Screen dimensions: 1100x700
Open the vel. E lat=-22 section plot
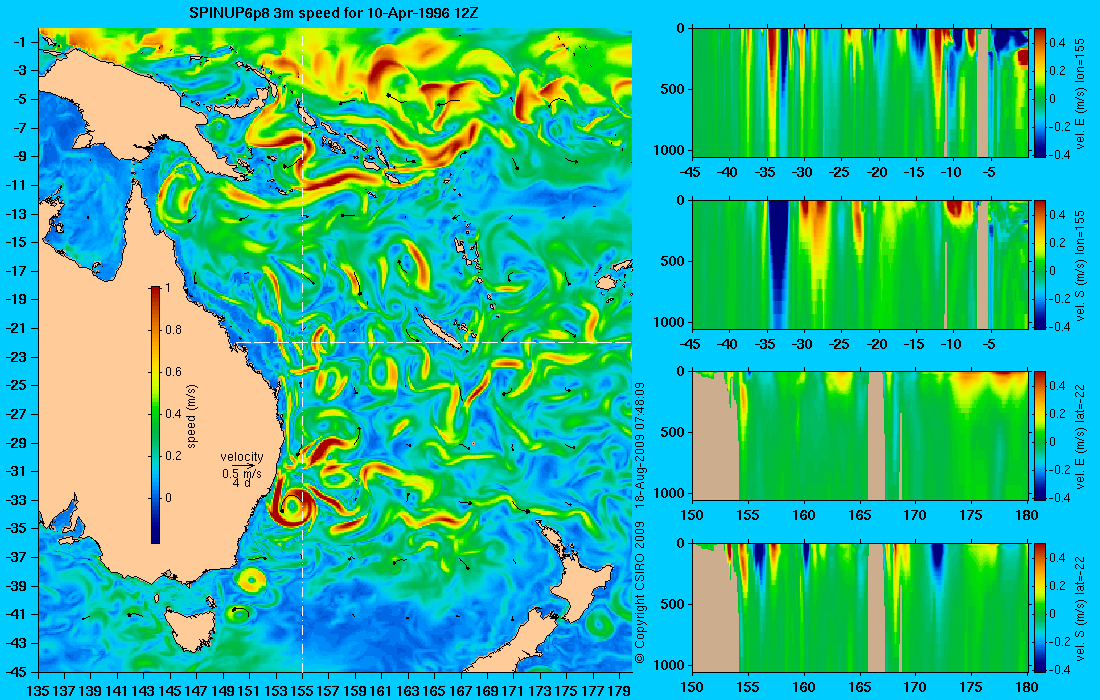point(860,436)
